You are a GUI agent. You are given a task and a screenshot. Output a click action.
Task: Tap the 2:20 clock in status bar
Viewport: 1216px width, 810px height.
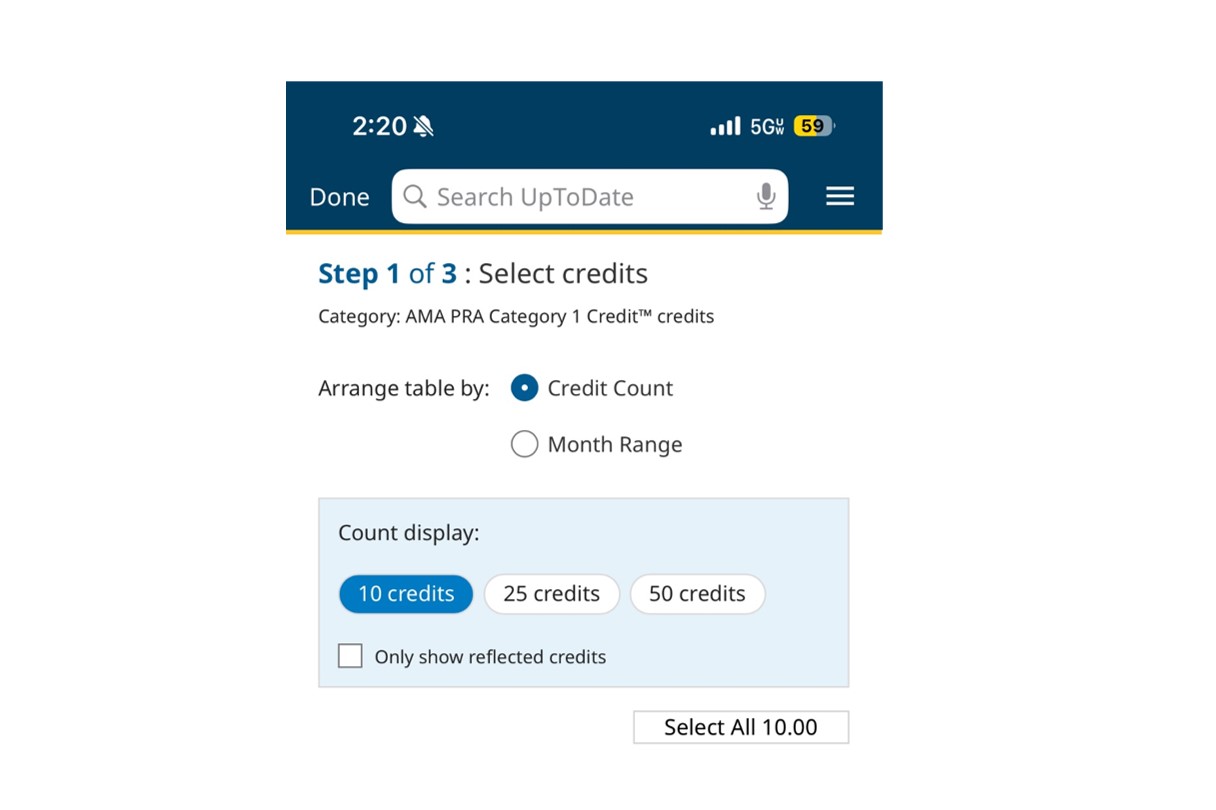pyautogui.click(x=379, y=126)
